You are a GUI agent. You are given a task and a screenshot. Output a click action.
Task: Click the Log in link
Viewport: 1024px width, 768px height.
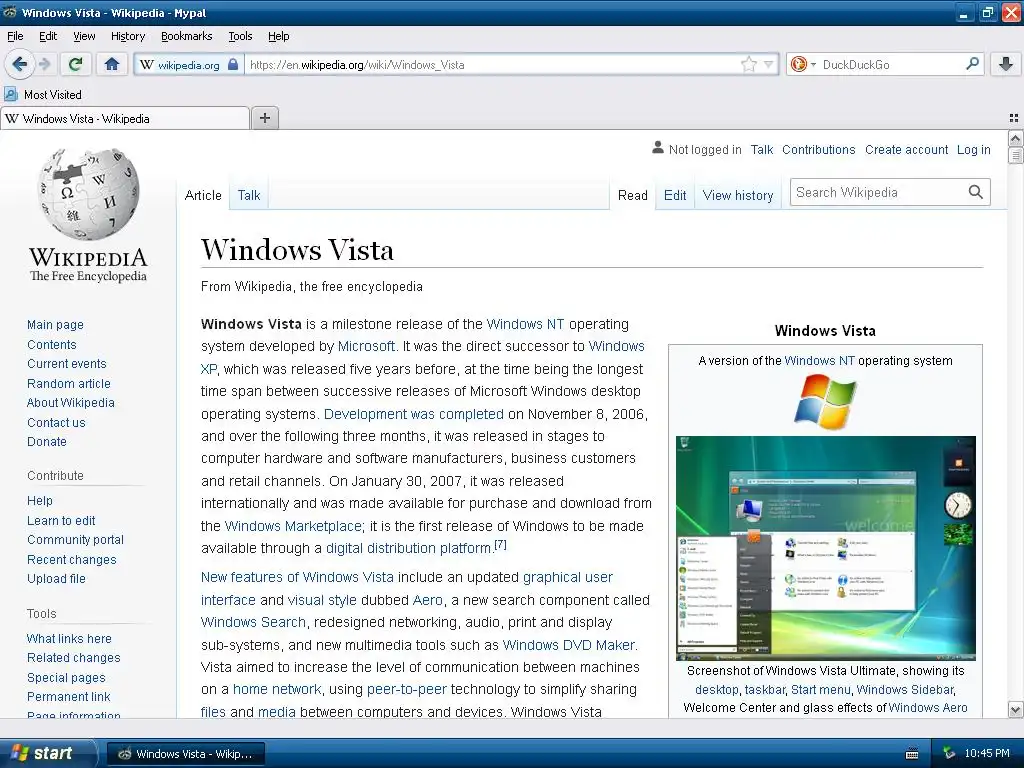click(973, 150)
